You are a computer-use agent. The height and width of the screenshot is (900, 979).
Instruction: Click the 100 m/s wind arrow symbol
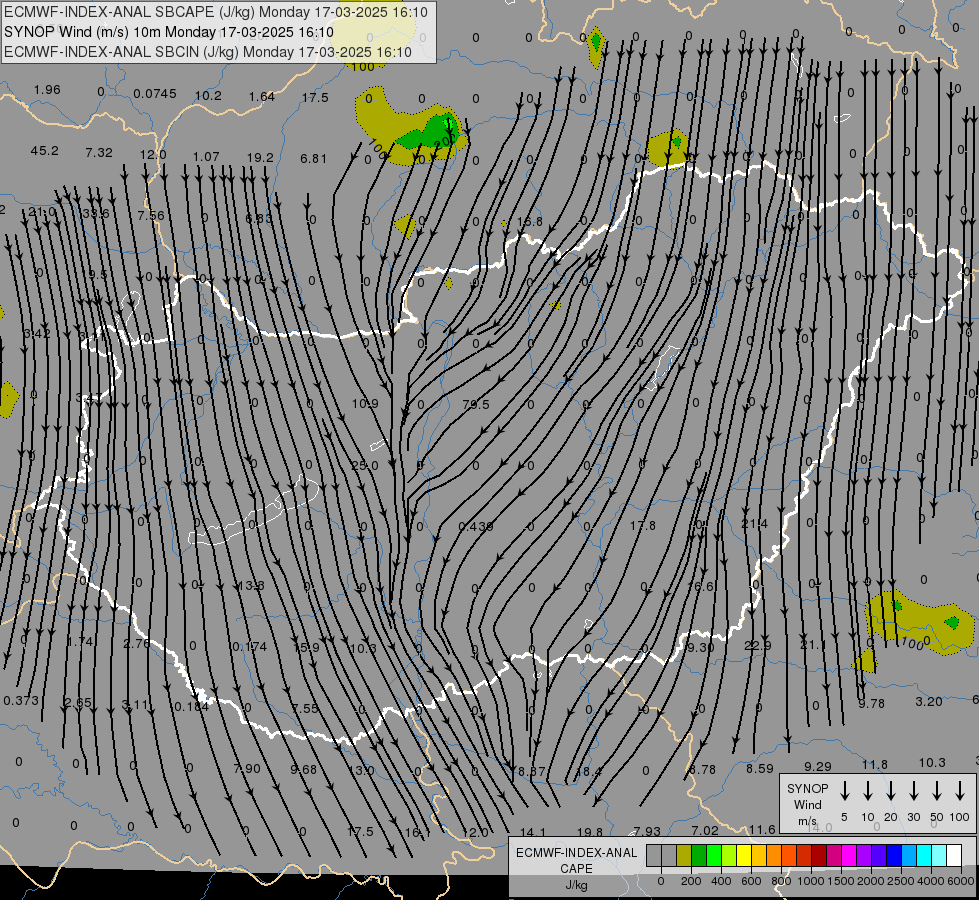point(960,791)
